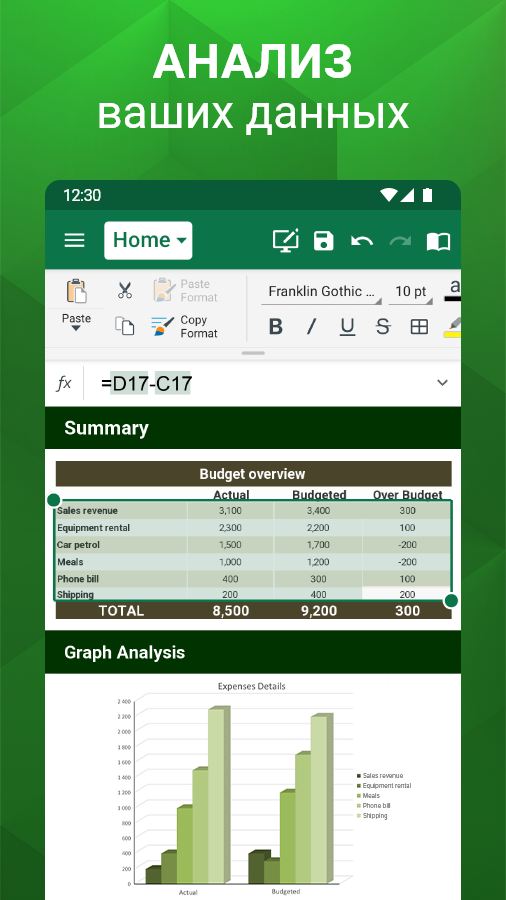Select Copy Format option
The image size is (506, 900).
click(x=185, y=327)
